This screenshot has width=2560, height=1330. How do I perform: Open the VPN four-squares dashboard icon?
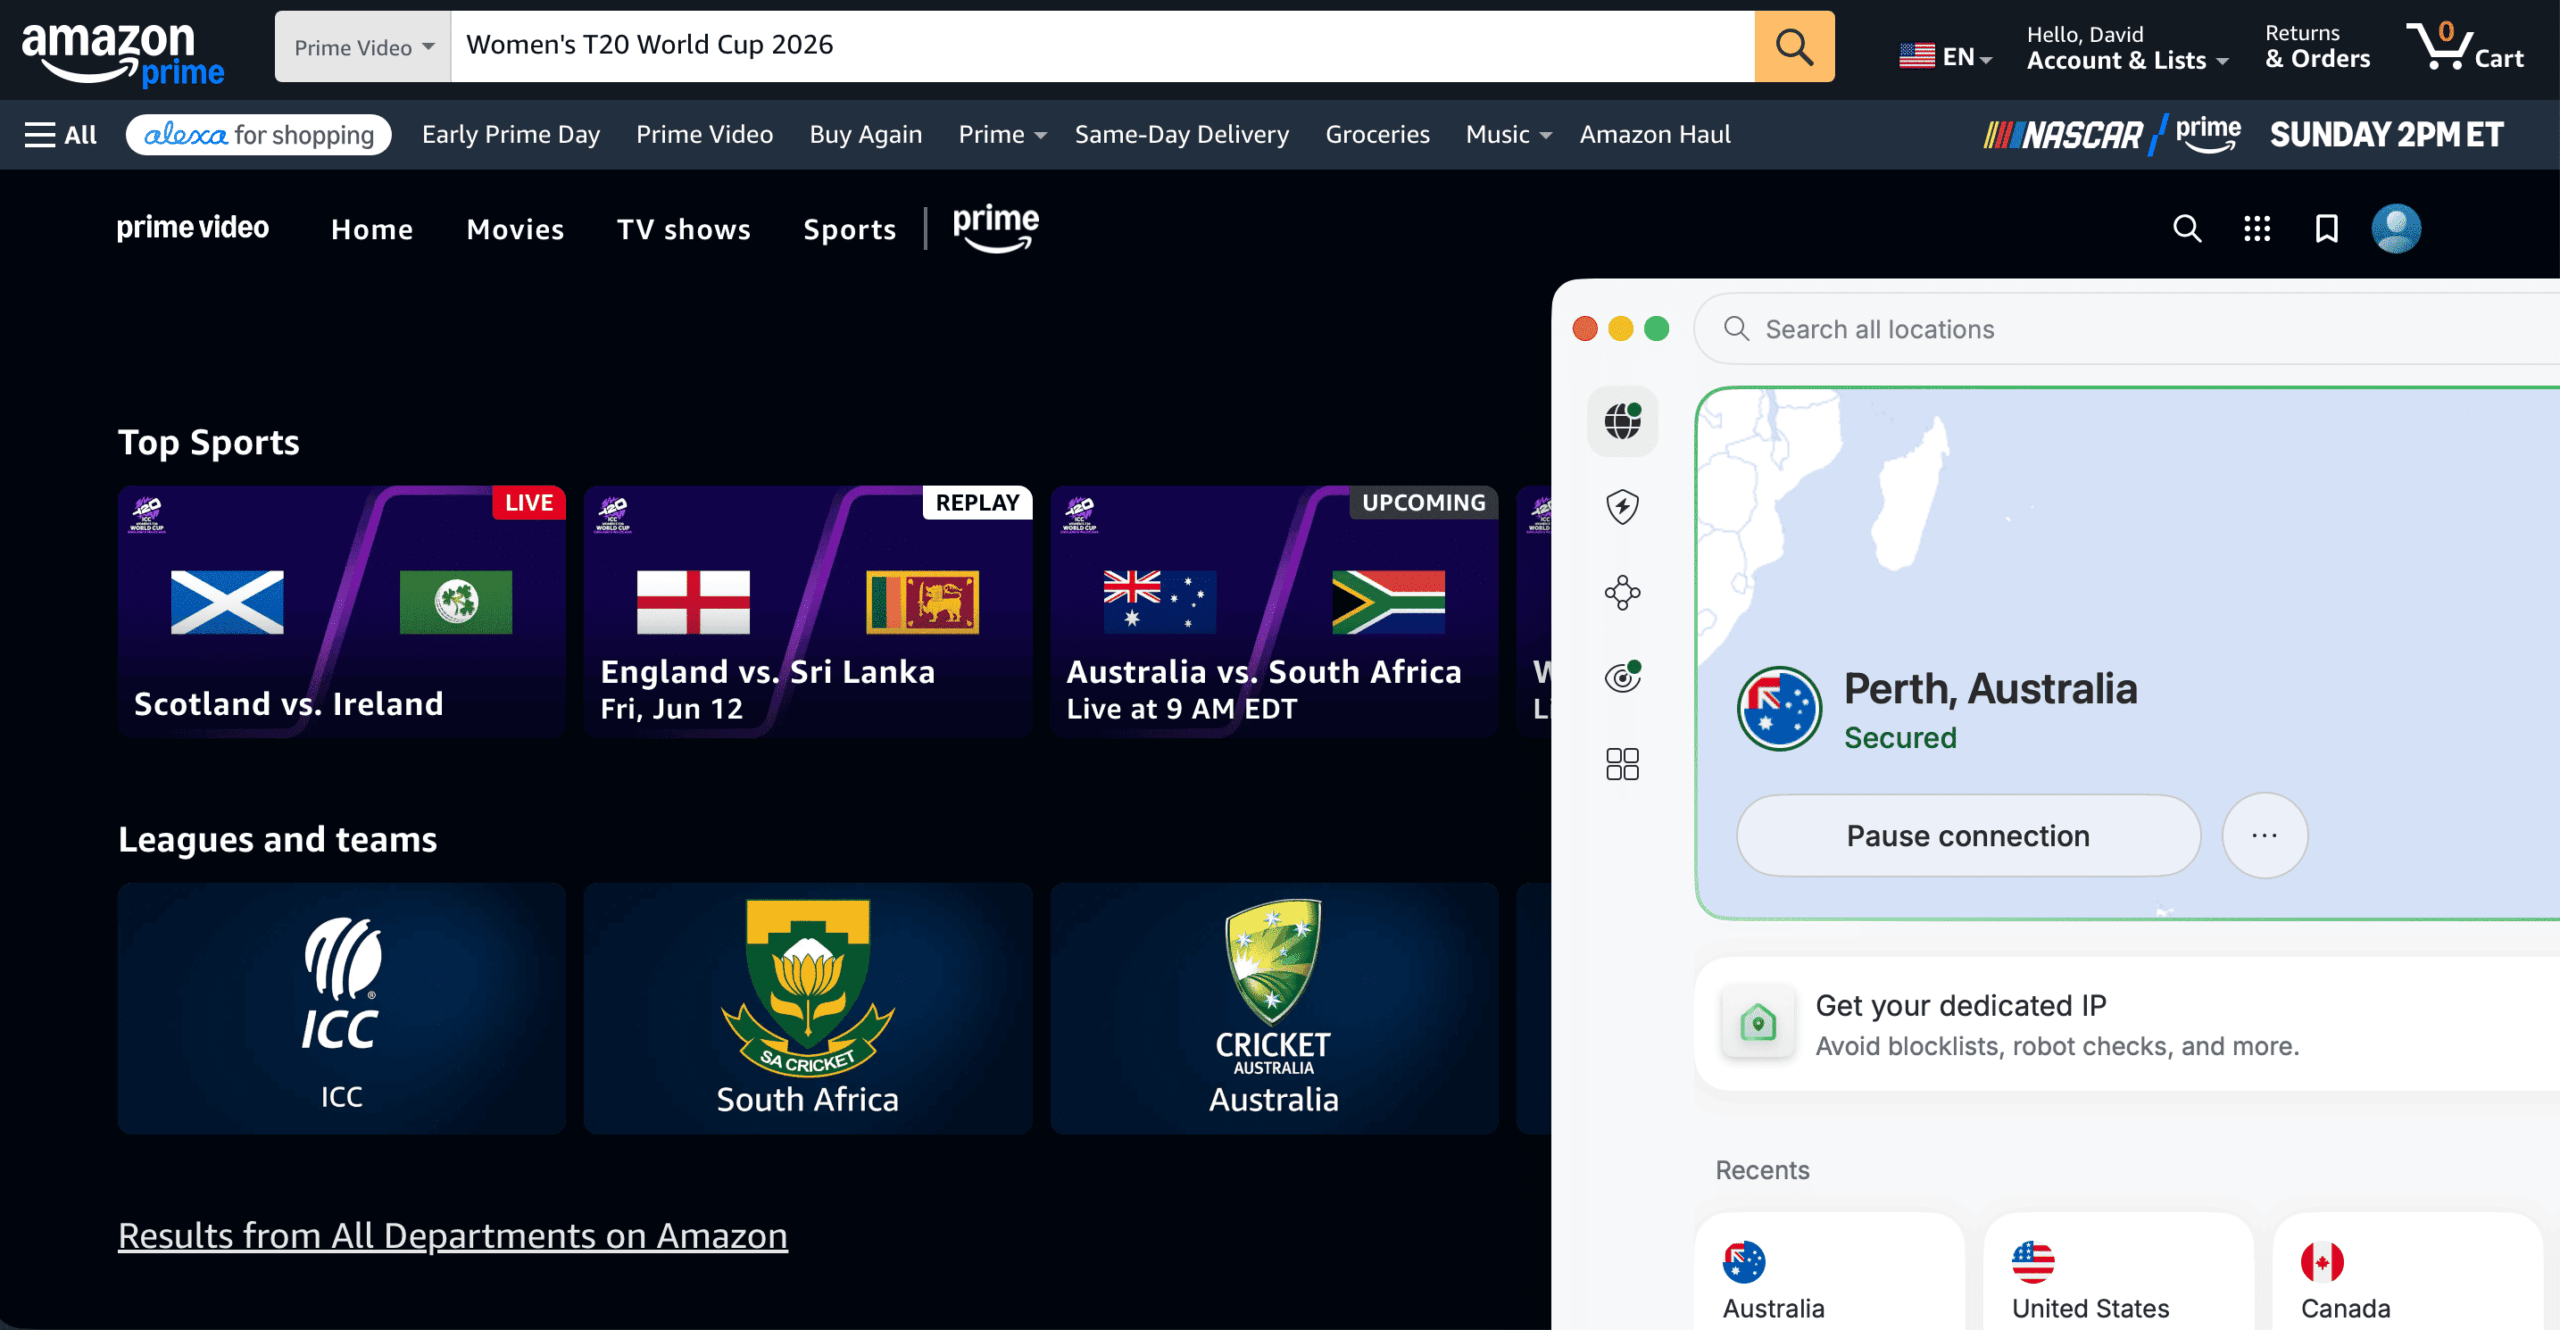click(x=1622, y=764)
